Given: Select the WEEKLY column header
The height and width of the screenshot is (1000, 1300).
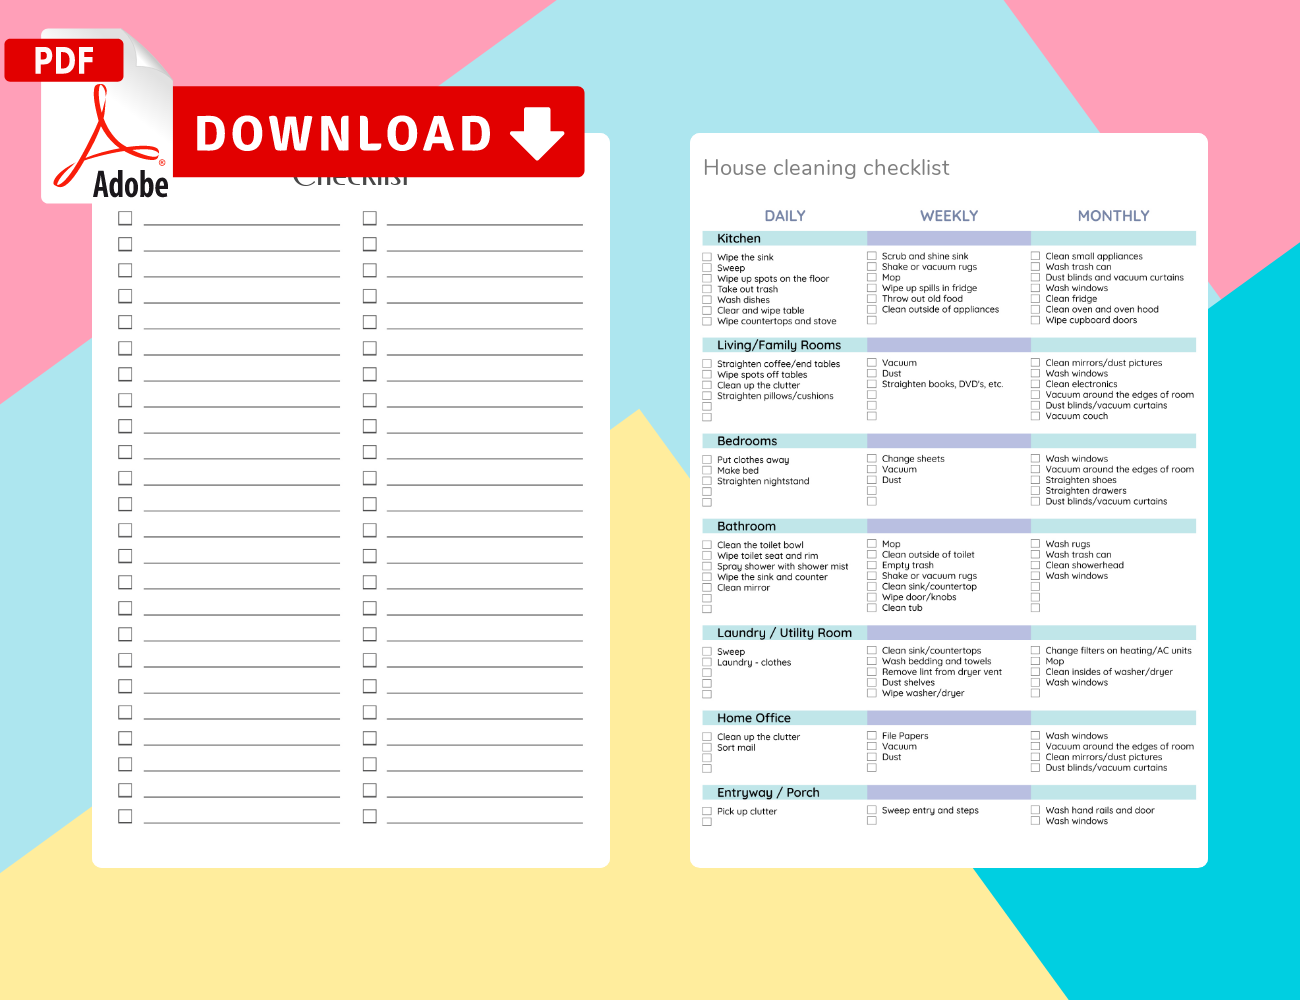Looking at the screenshot, I should 949,216.
